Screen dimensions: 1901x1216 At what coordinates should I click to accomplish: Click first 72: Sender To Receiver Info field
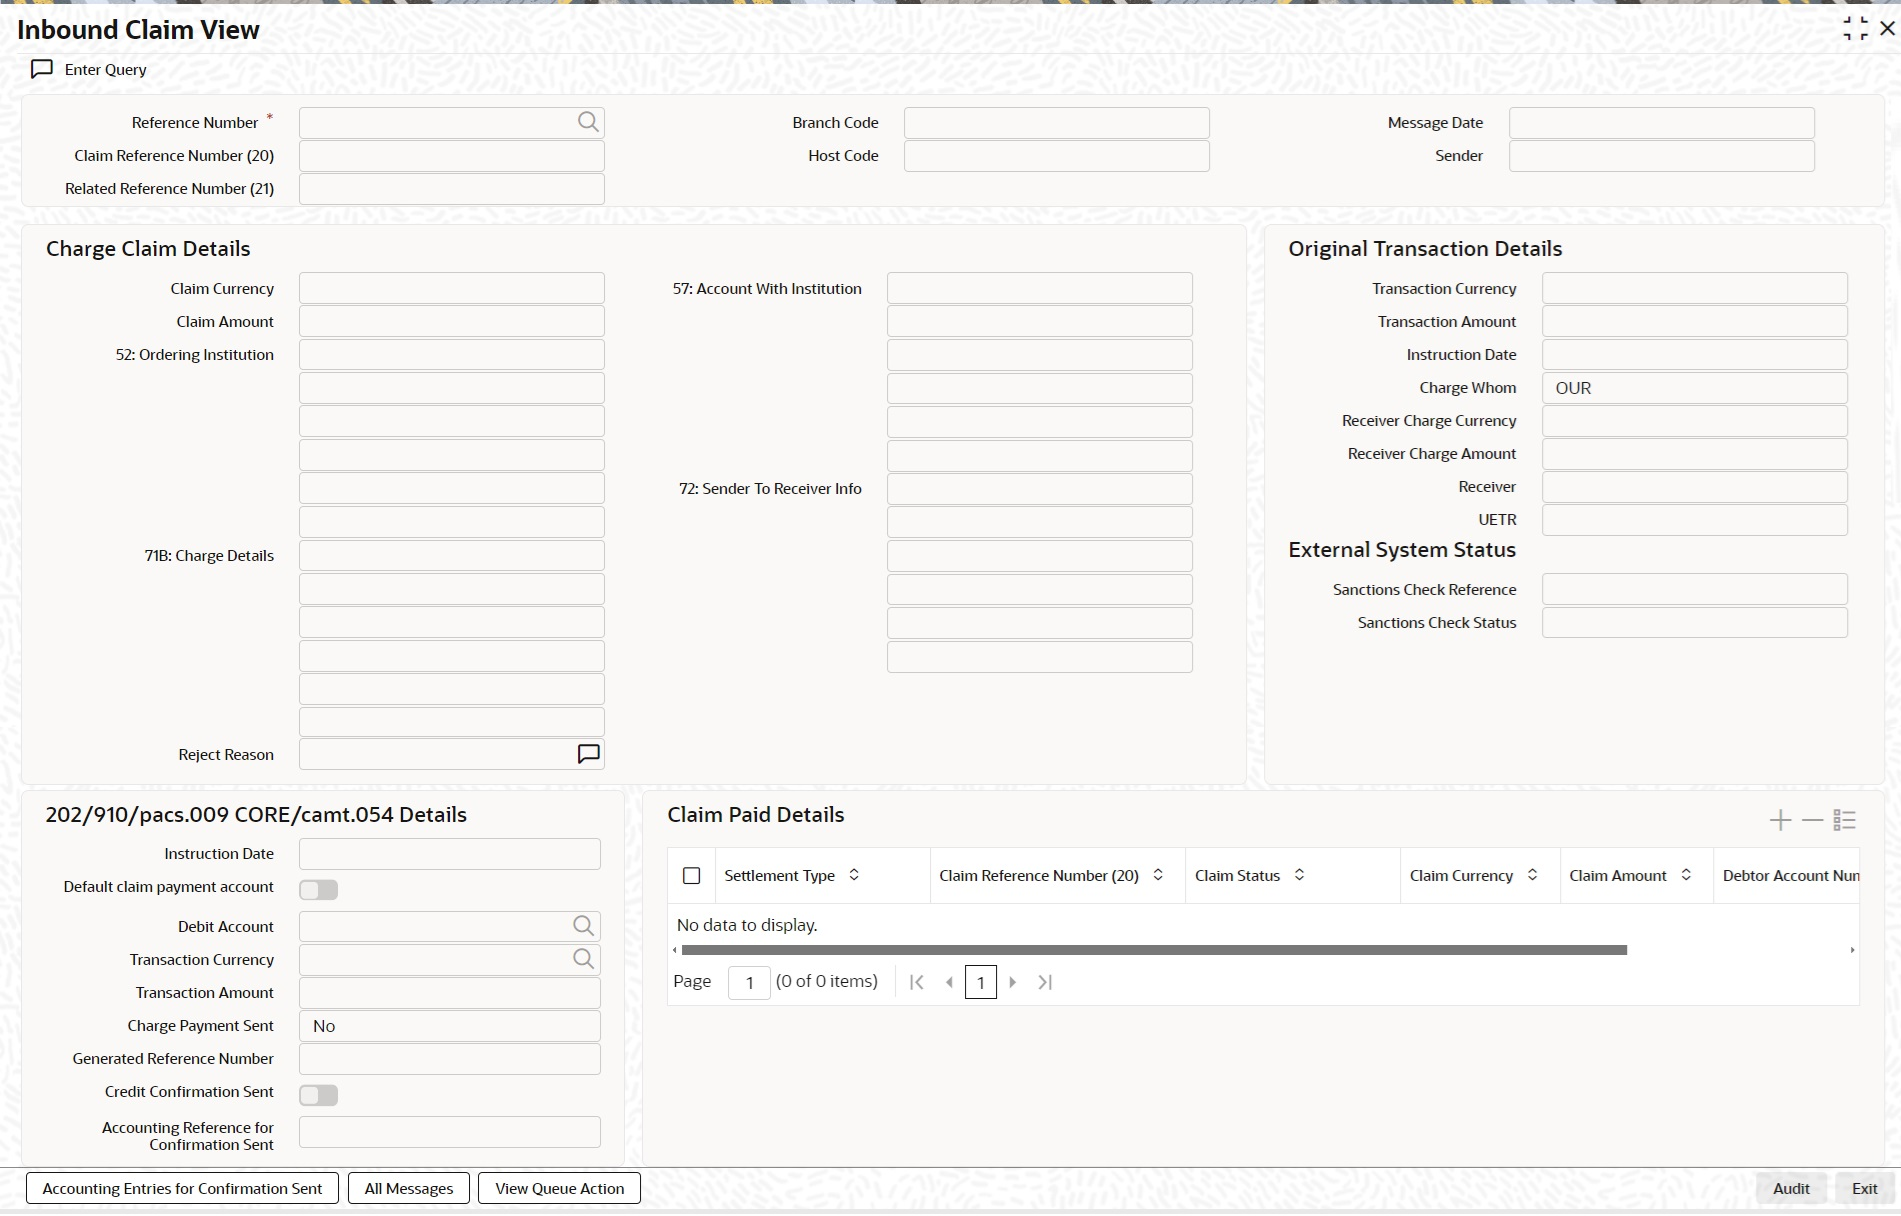pos(1040,488)
